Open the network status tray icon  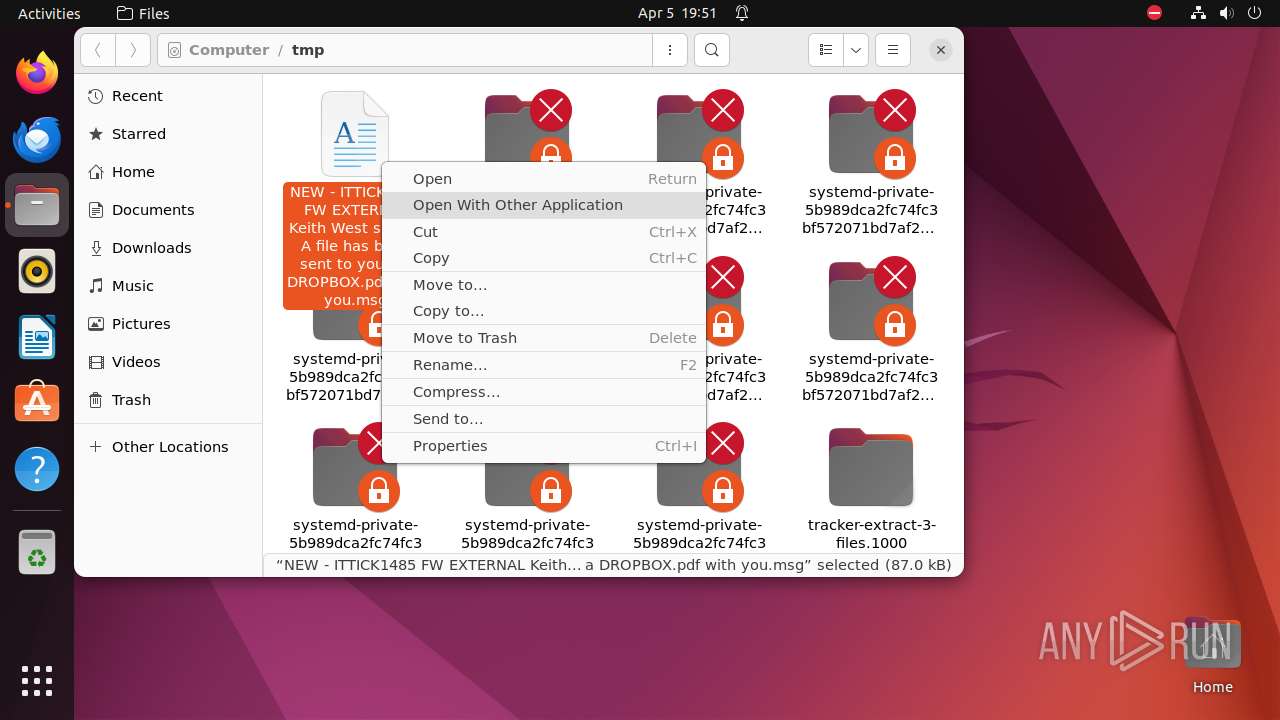click(x=1199, y=13)
